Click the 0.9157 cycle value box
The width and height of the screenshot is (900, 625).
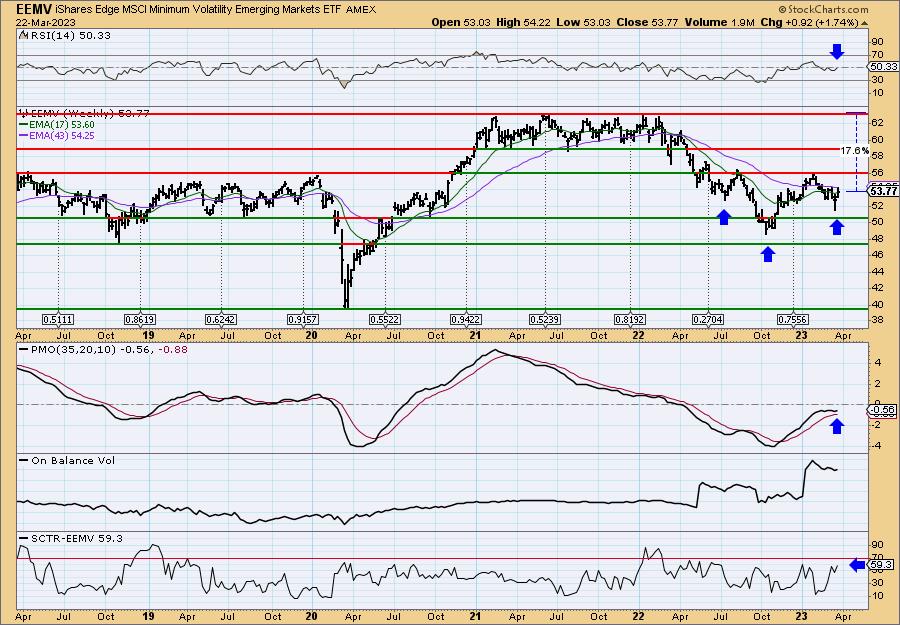(304, 319)
